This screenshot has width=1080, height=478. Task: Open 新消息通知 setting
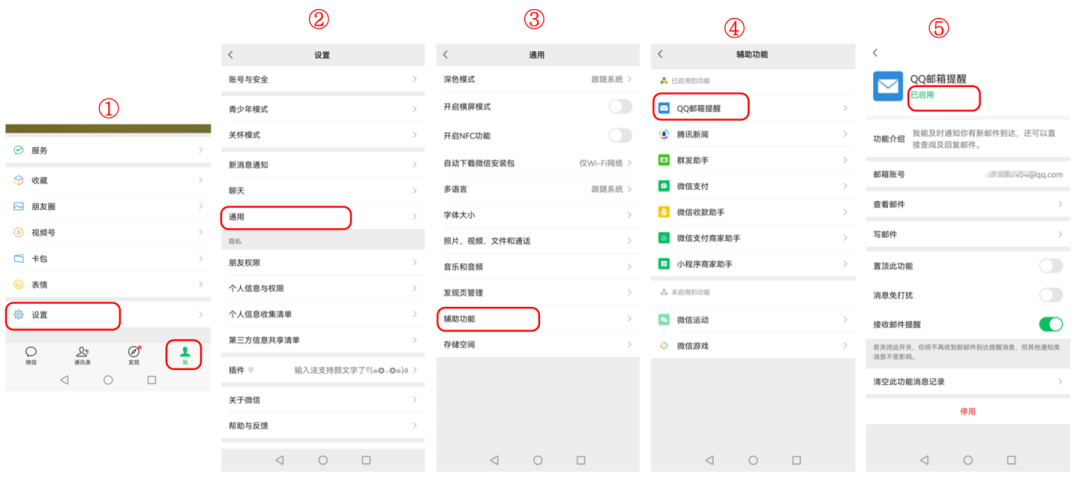[323, 165]
